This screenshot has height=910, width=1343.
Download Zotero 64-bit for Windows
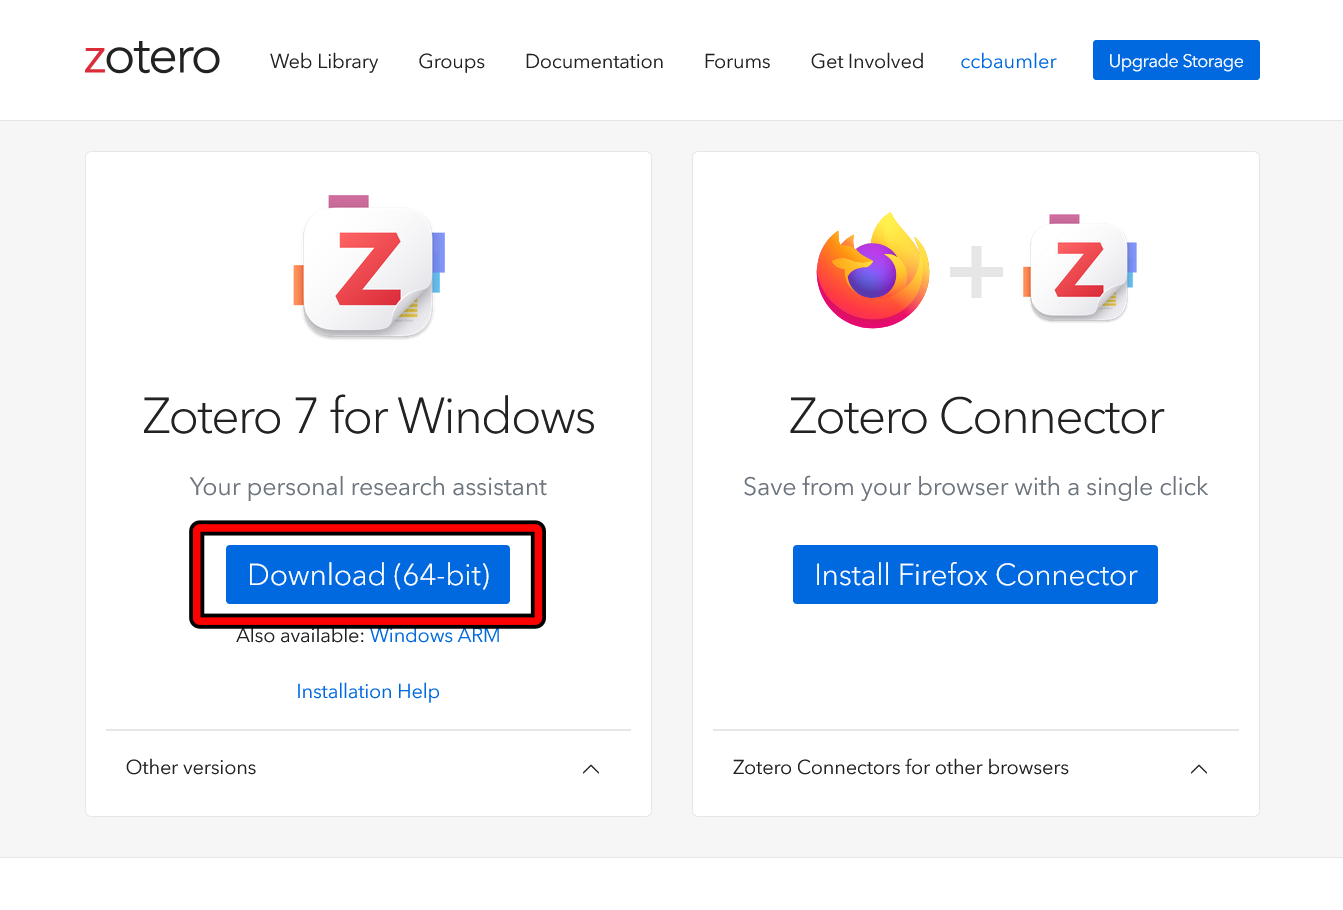click(368, 575)
